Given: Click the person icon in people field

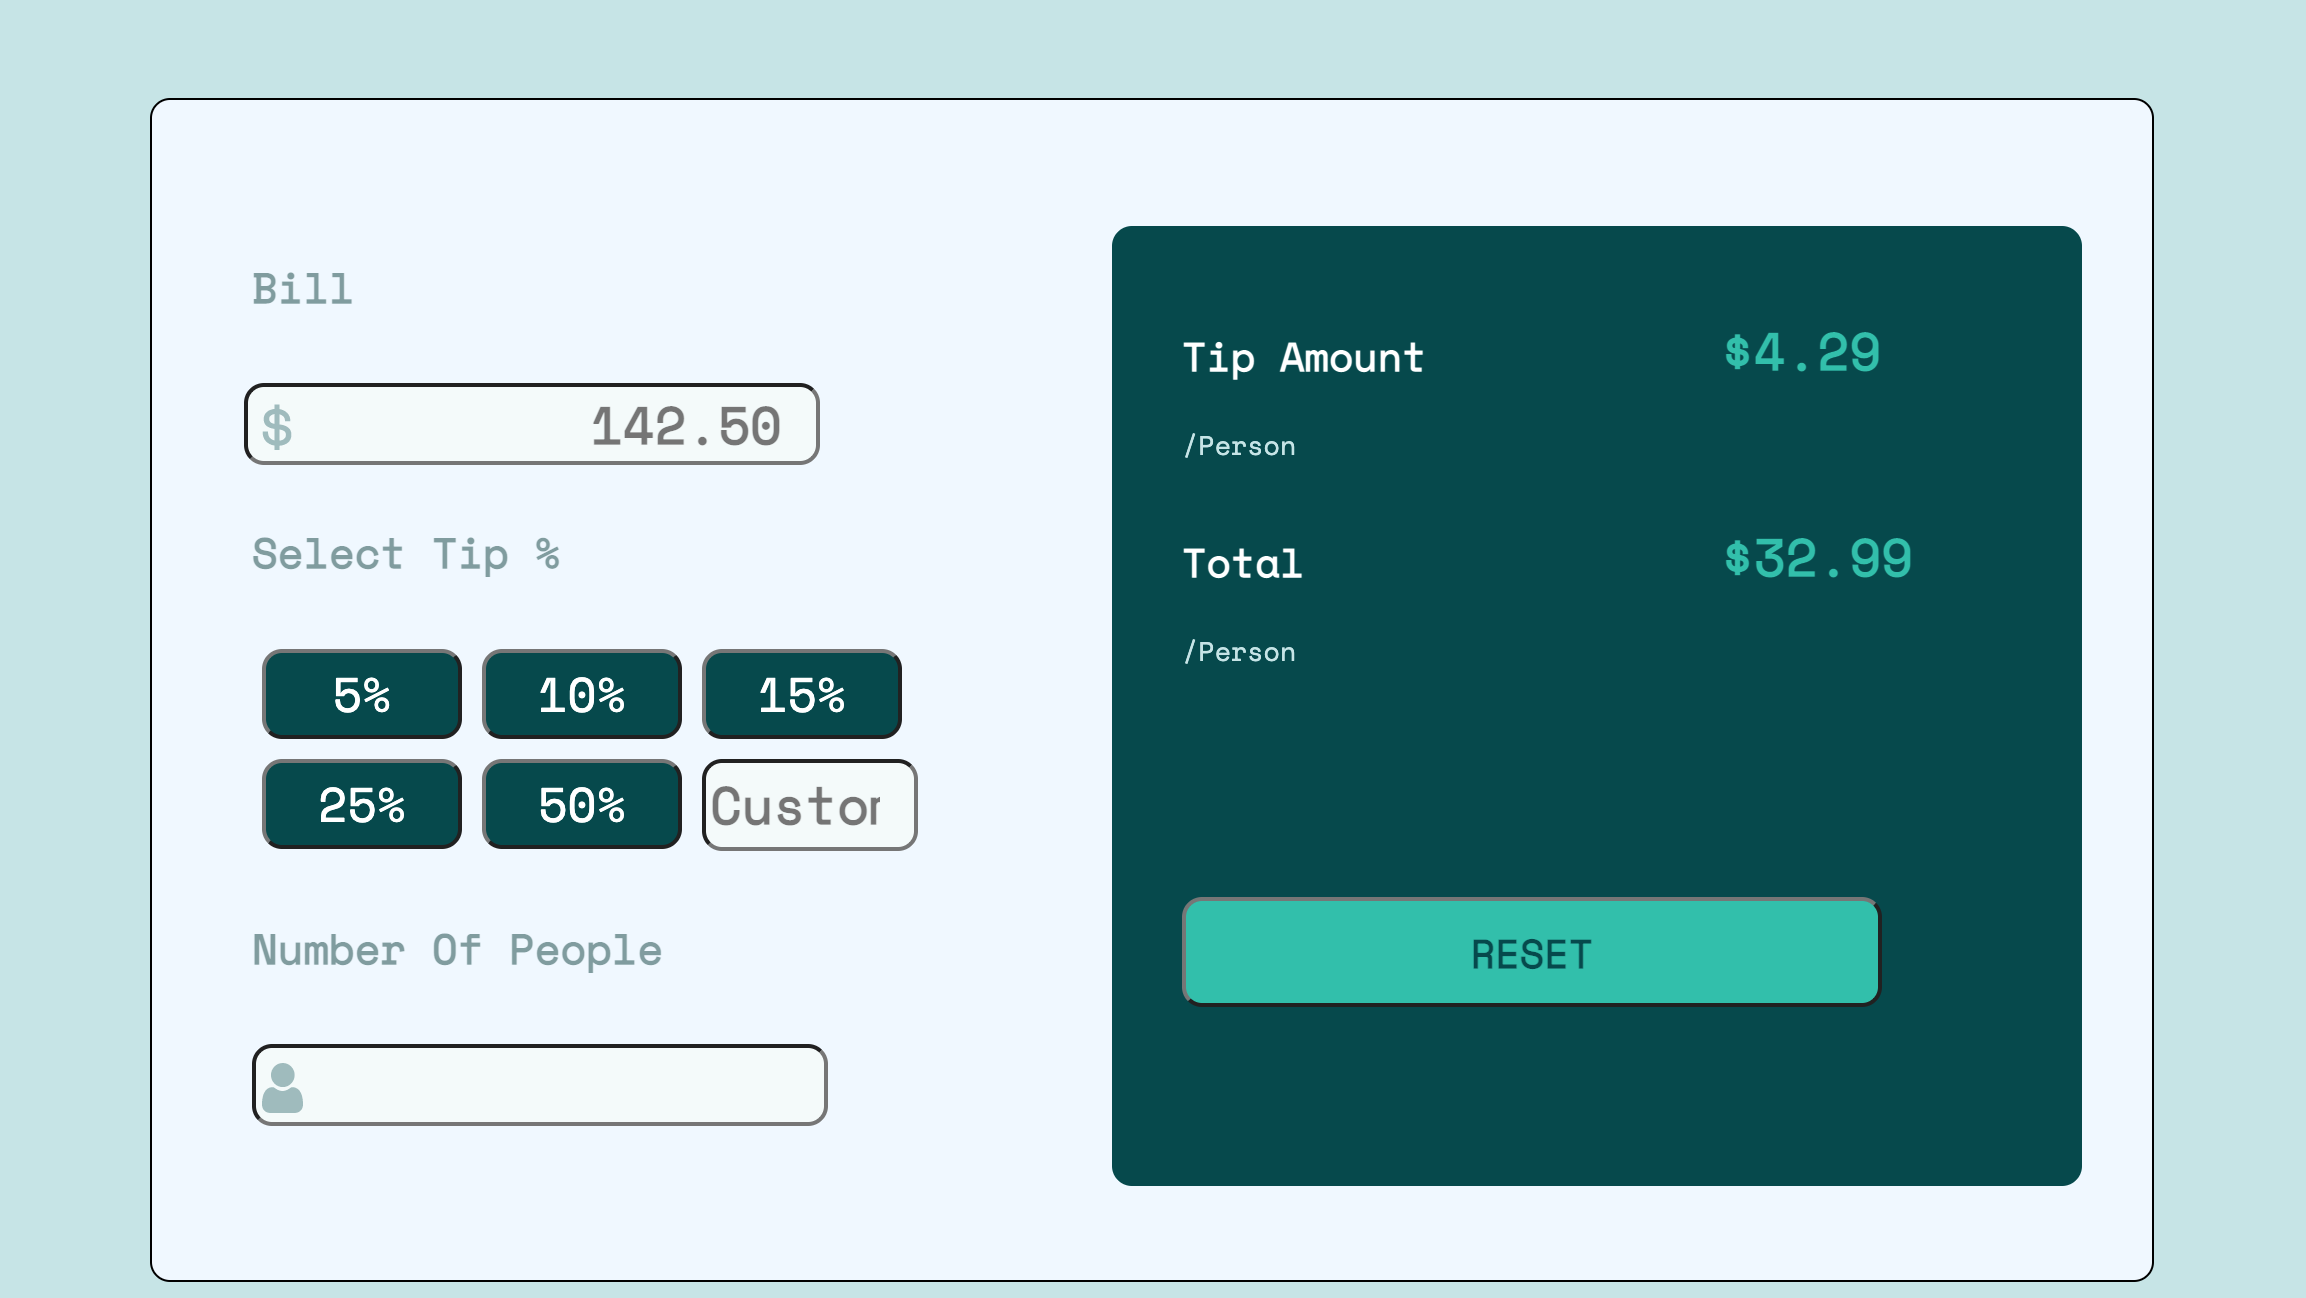Looking at the screenshot, I should coord(282,1087).
